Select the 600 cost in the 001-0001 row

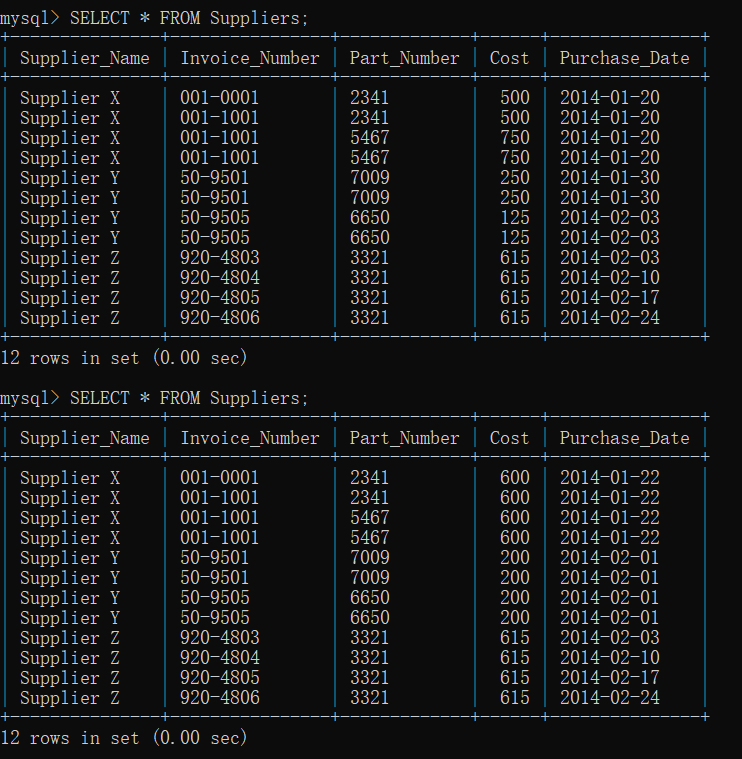[x=515, y=478]
